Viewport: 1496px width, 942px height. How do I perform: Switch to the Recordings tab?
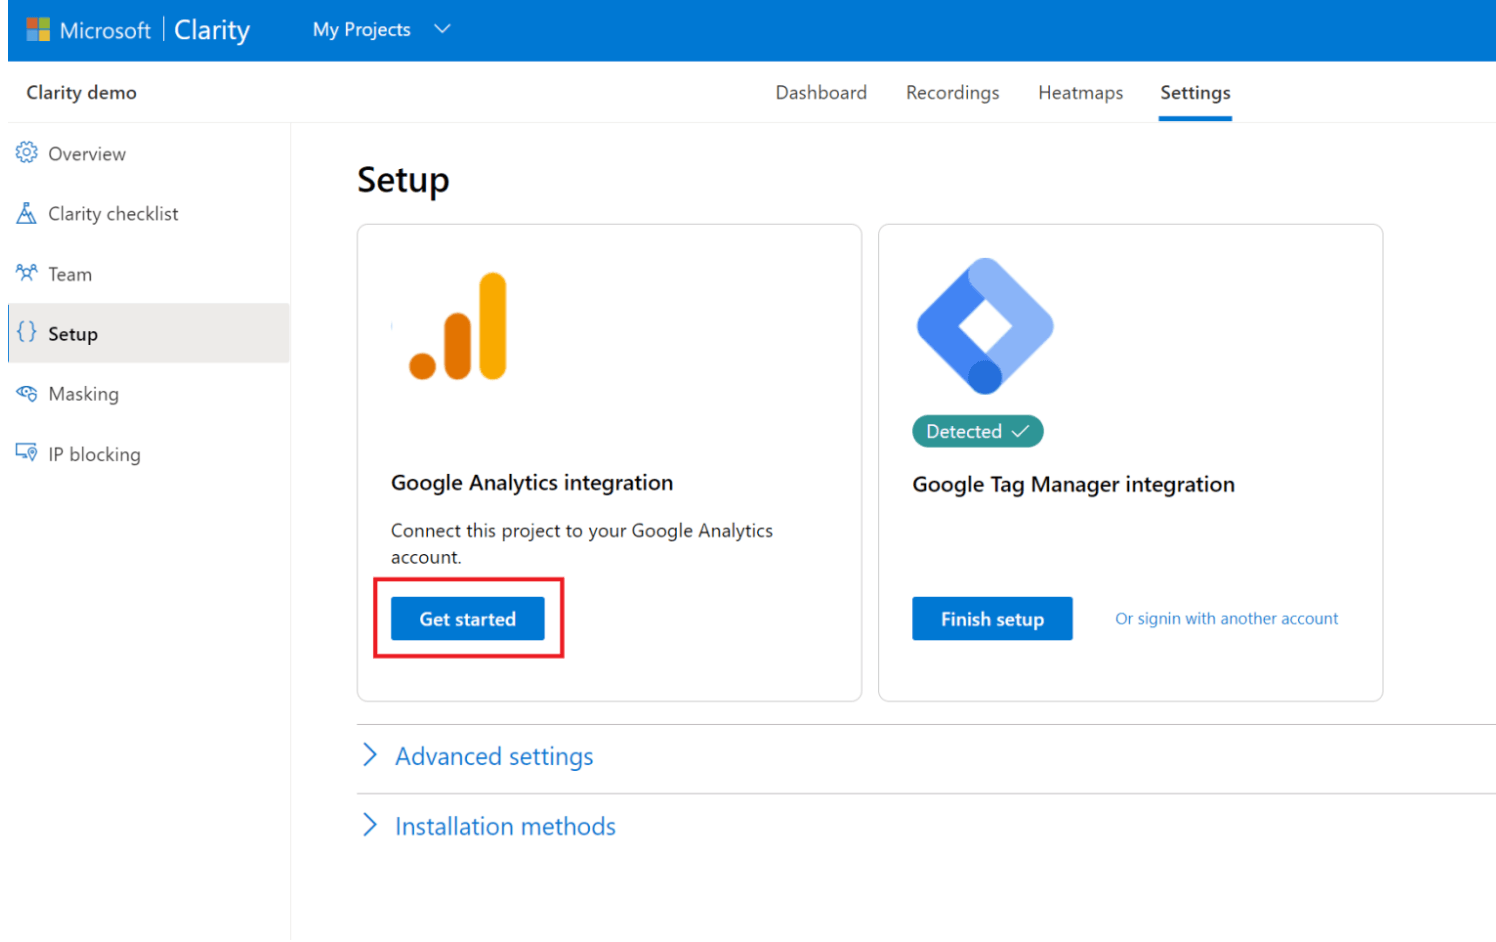pos(952,92)
